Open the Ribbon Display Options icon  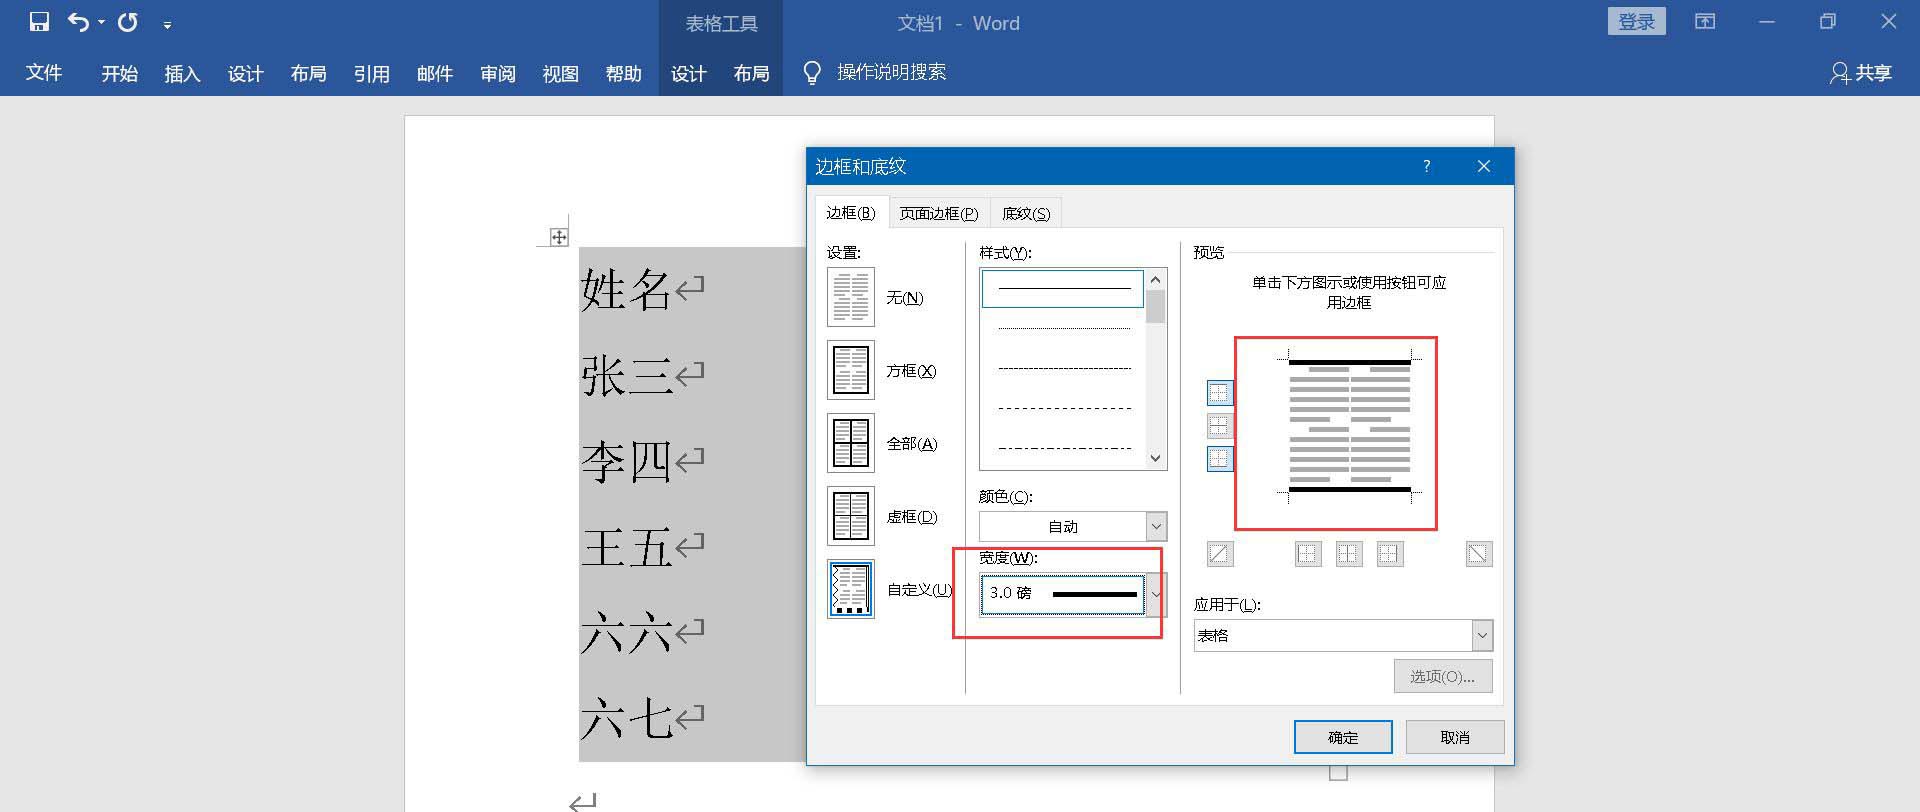pos(1705,22)
